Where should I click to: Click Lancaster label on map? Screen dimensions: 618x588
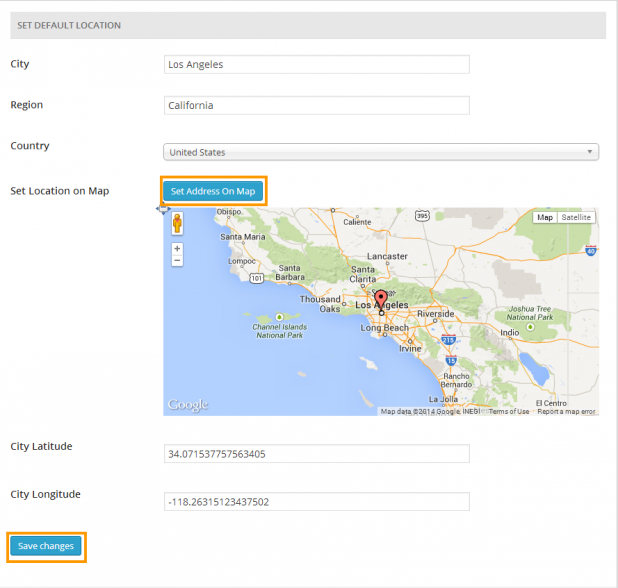pyautogui.click(x=387, y=256)
